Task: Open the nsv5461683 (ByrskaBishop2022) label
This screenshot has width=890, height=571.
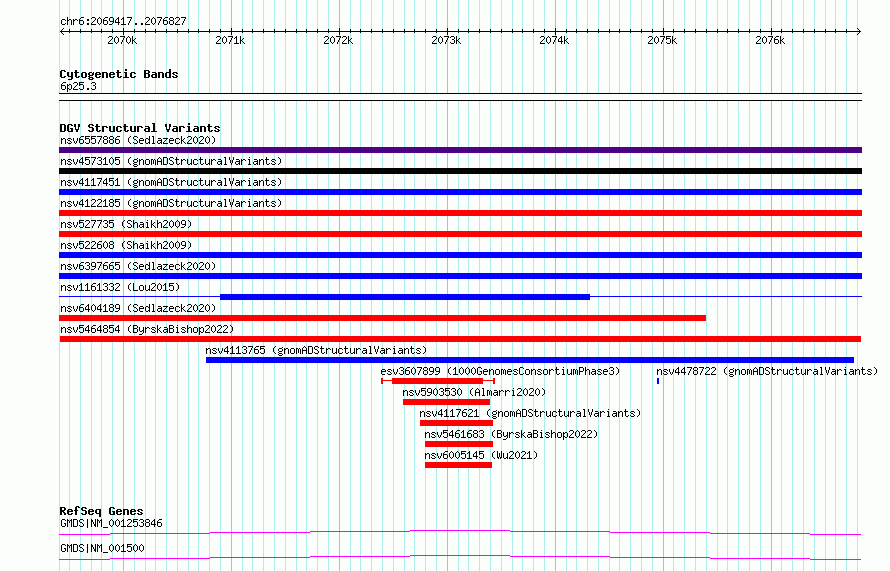Action: click(511, 434)
